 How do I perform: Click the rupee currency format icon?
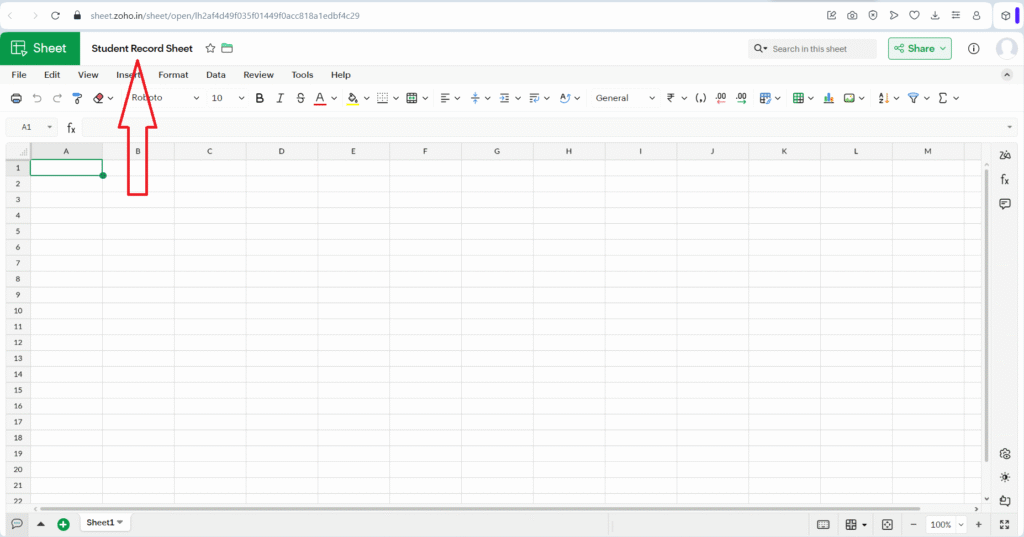(671, 98)
